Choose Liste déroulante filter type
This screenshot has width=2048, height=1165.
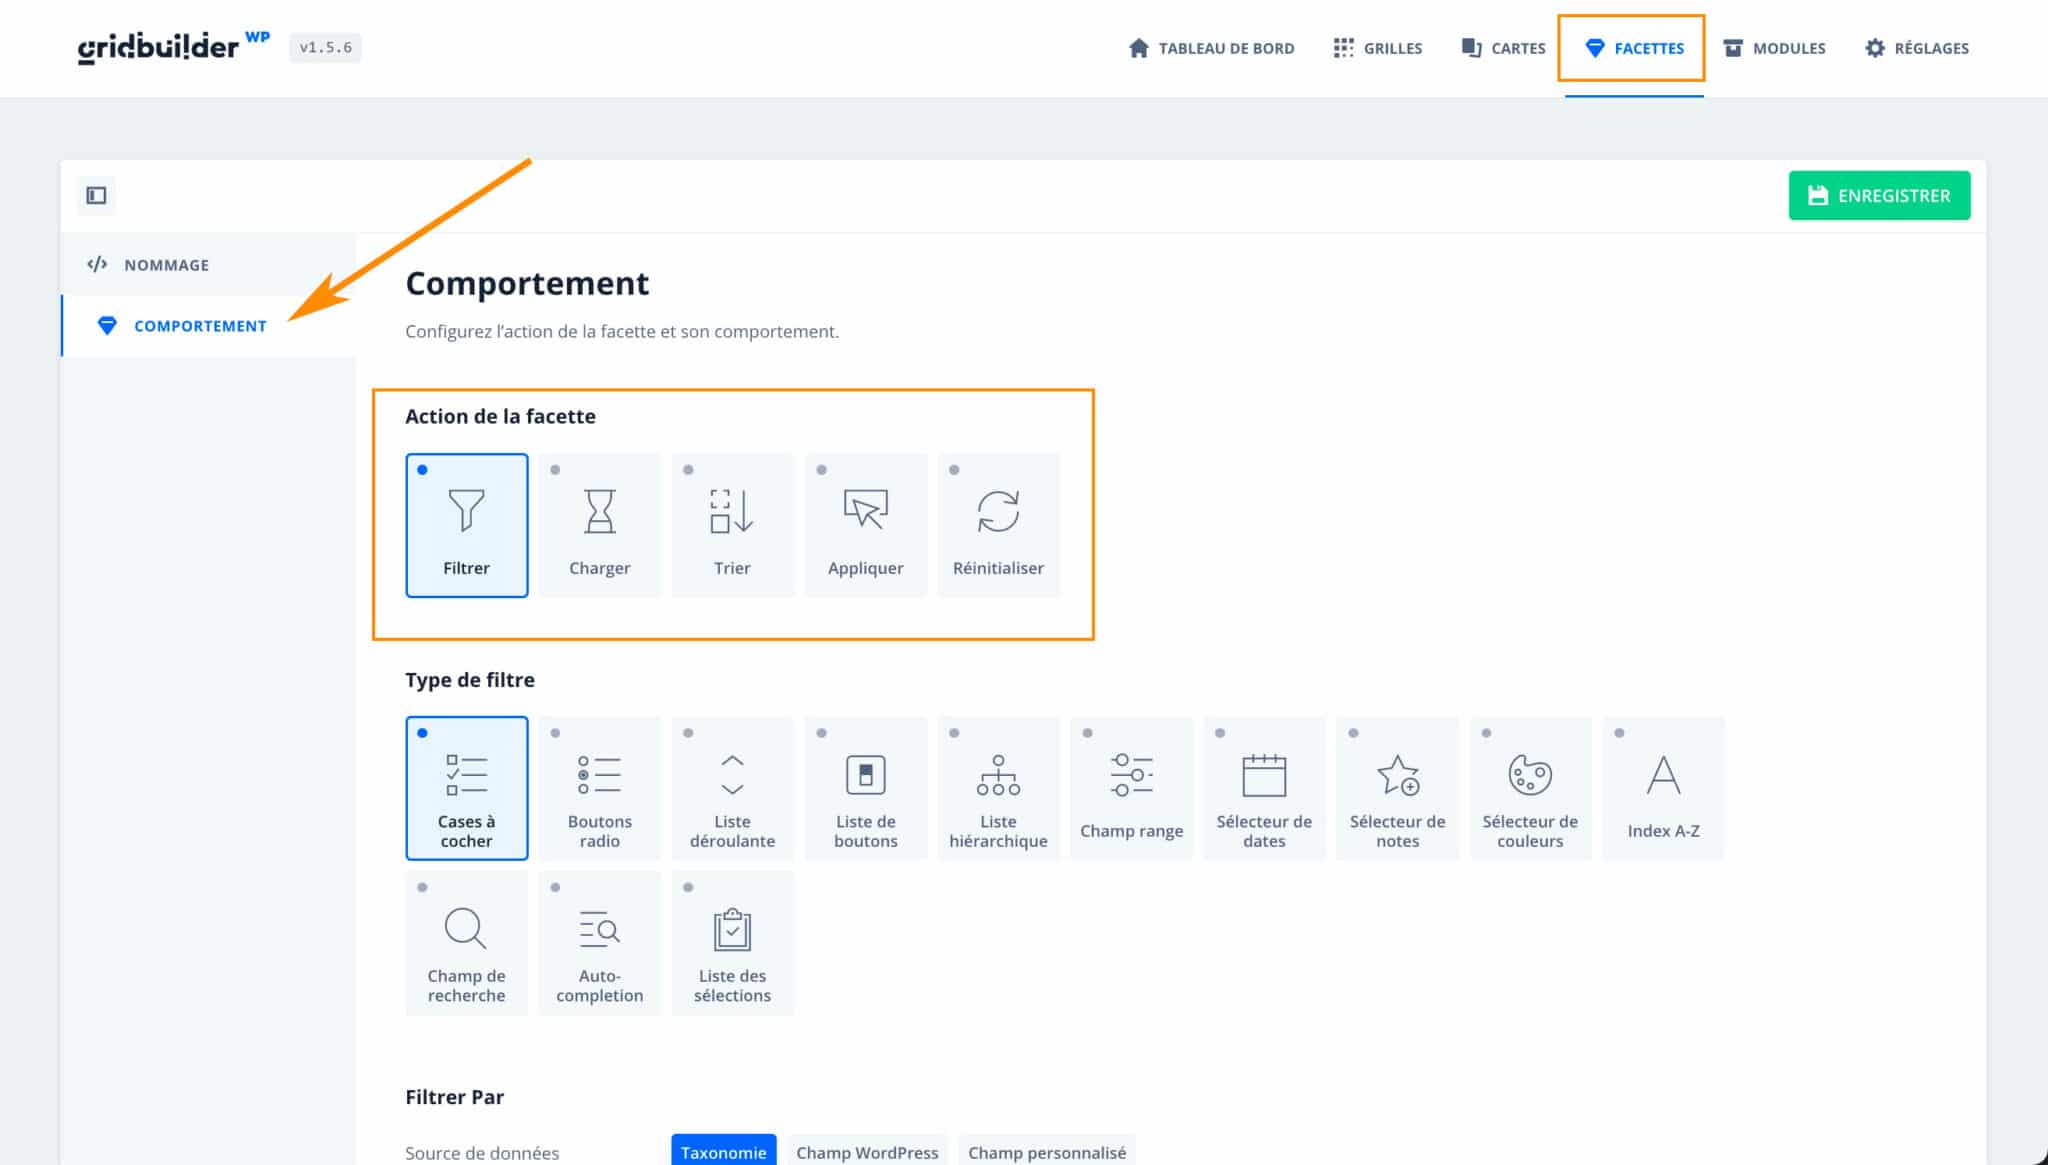(732, 788)
